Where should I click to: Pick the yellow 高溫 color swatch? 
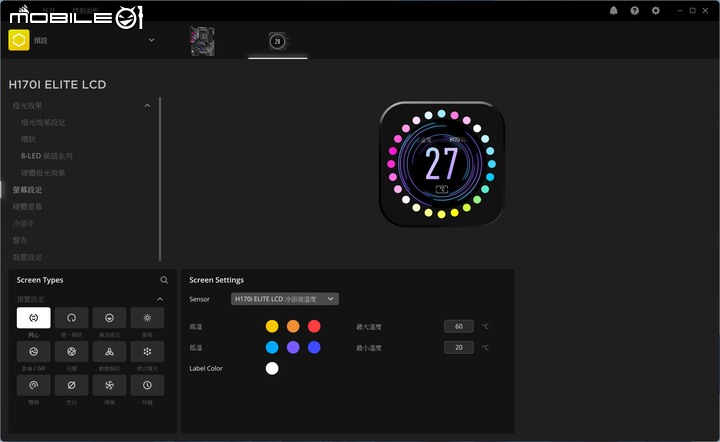272,326
